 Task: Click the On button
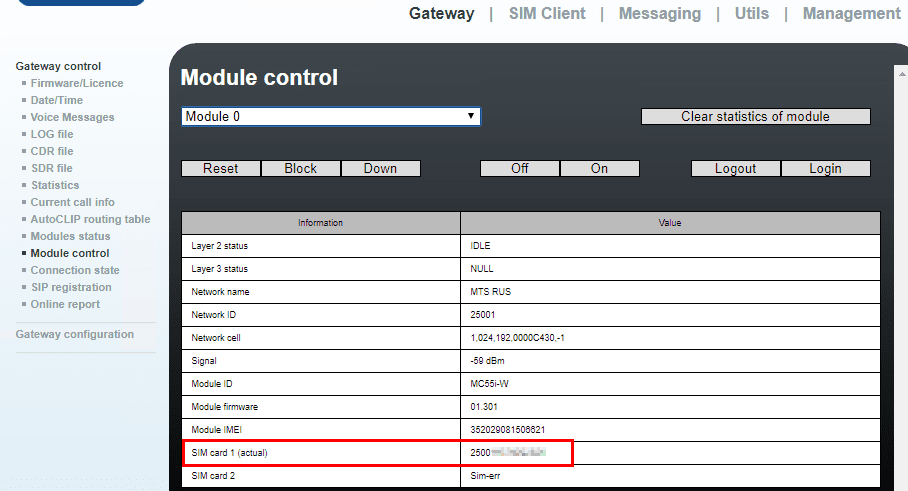[599, 168]
